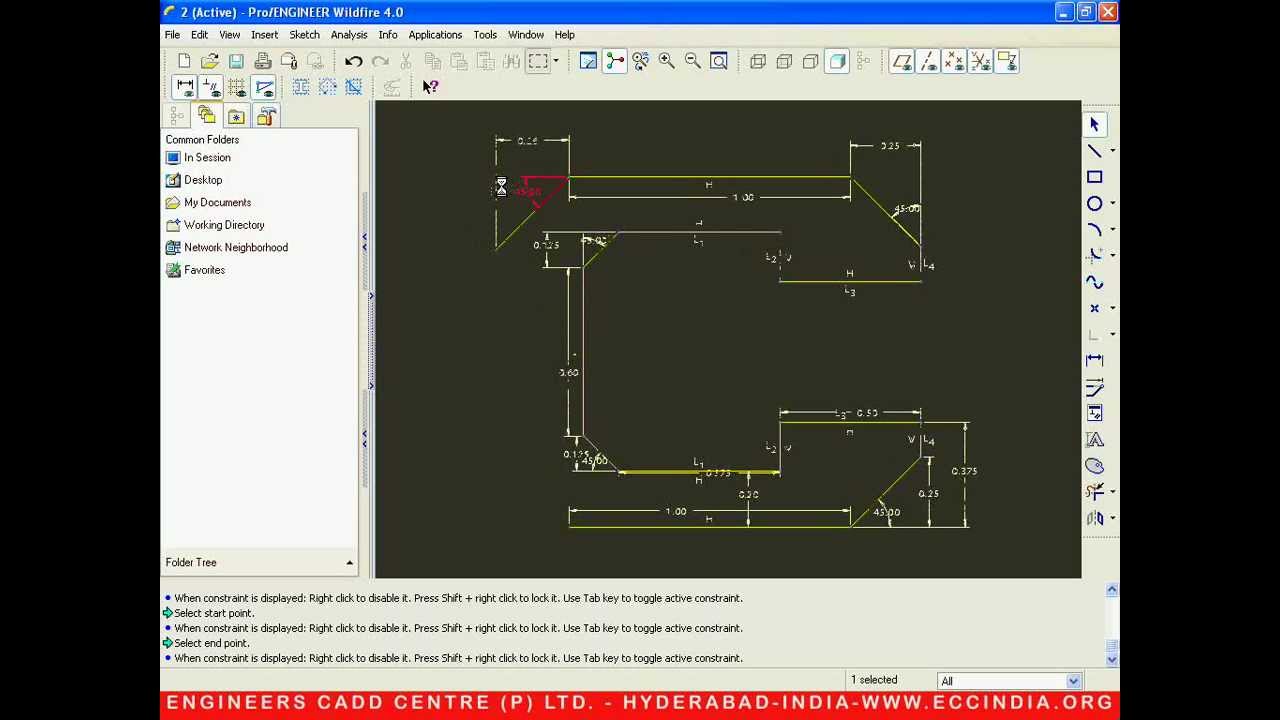Select the Modify dimensions tool
Image resolution: width=1280 pixels, height=720 pixels.
(1095, 387)
